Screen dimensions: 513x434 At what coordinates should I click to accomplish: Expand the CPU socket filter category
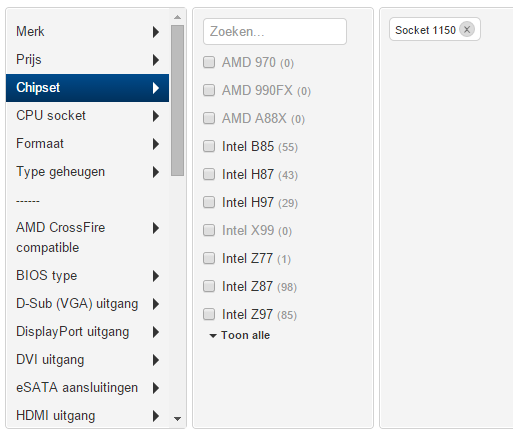(x=87, y=116)
